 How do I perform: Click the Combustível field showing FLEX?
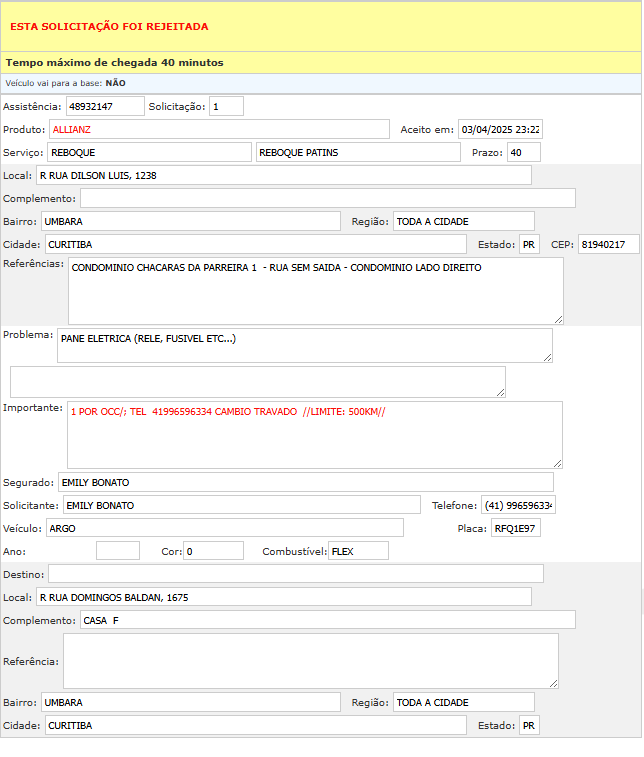(358, 550)
